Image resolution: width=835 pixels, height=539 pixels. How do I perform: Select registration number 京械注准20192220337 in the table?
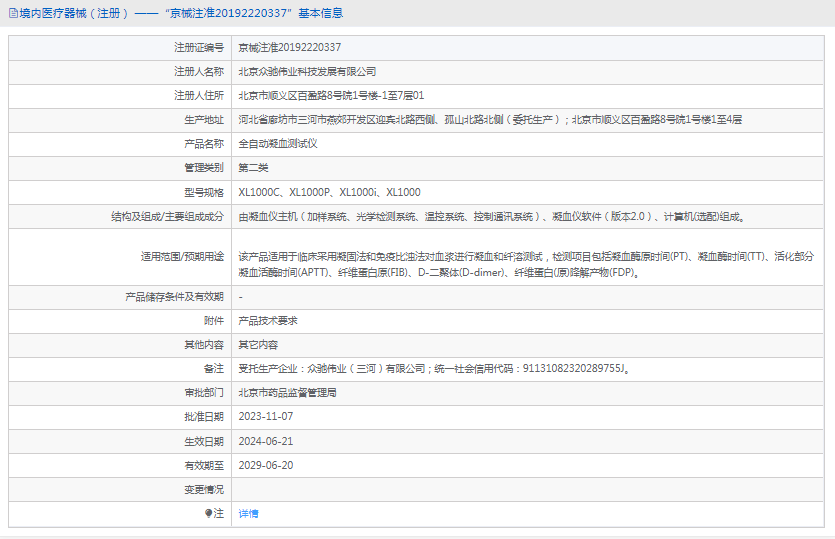click(x=290, y=47)
